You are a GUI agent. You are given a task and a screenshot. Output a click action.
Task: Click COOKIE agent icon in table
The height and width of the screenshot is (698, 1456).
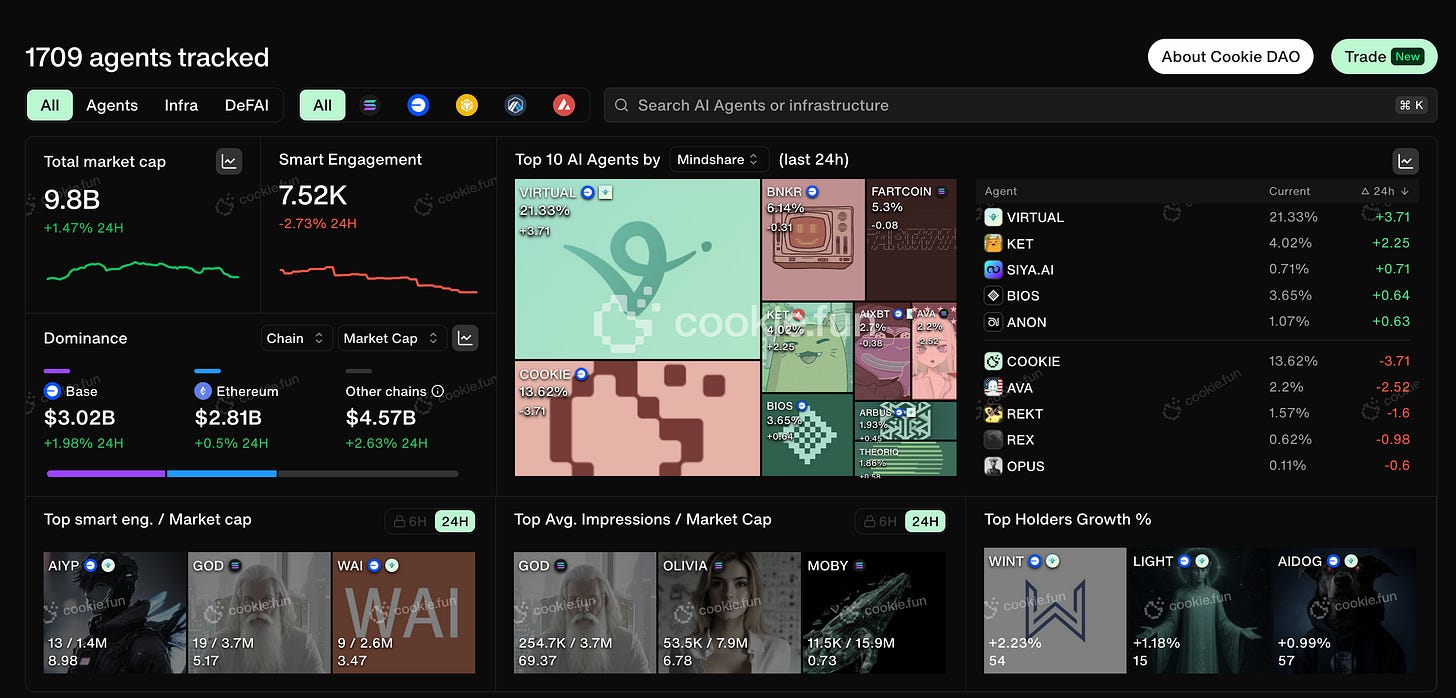993,361
